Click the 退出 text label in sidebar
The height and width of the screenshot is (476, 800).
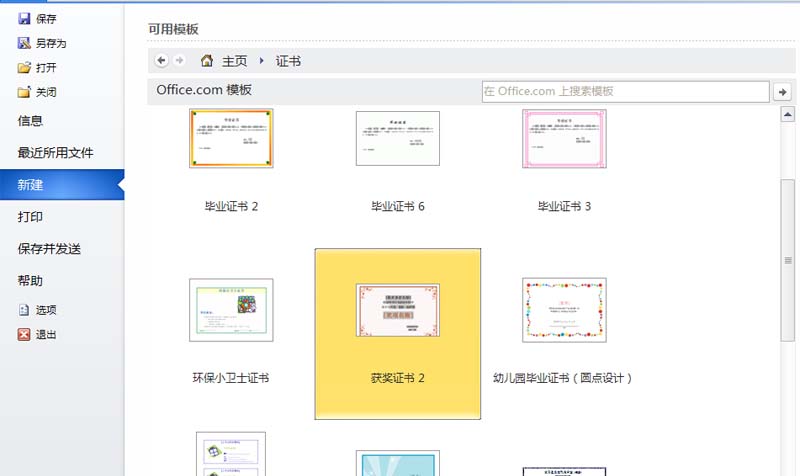[x=46, y=335]
